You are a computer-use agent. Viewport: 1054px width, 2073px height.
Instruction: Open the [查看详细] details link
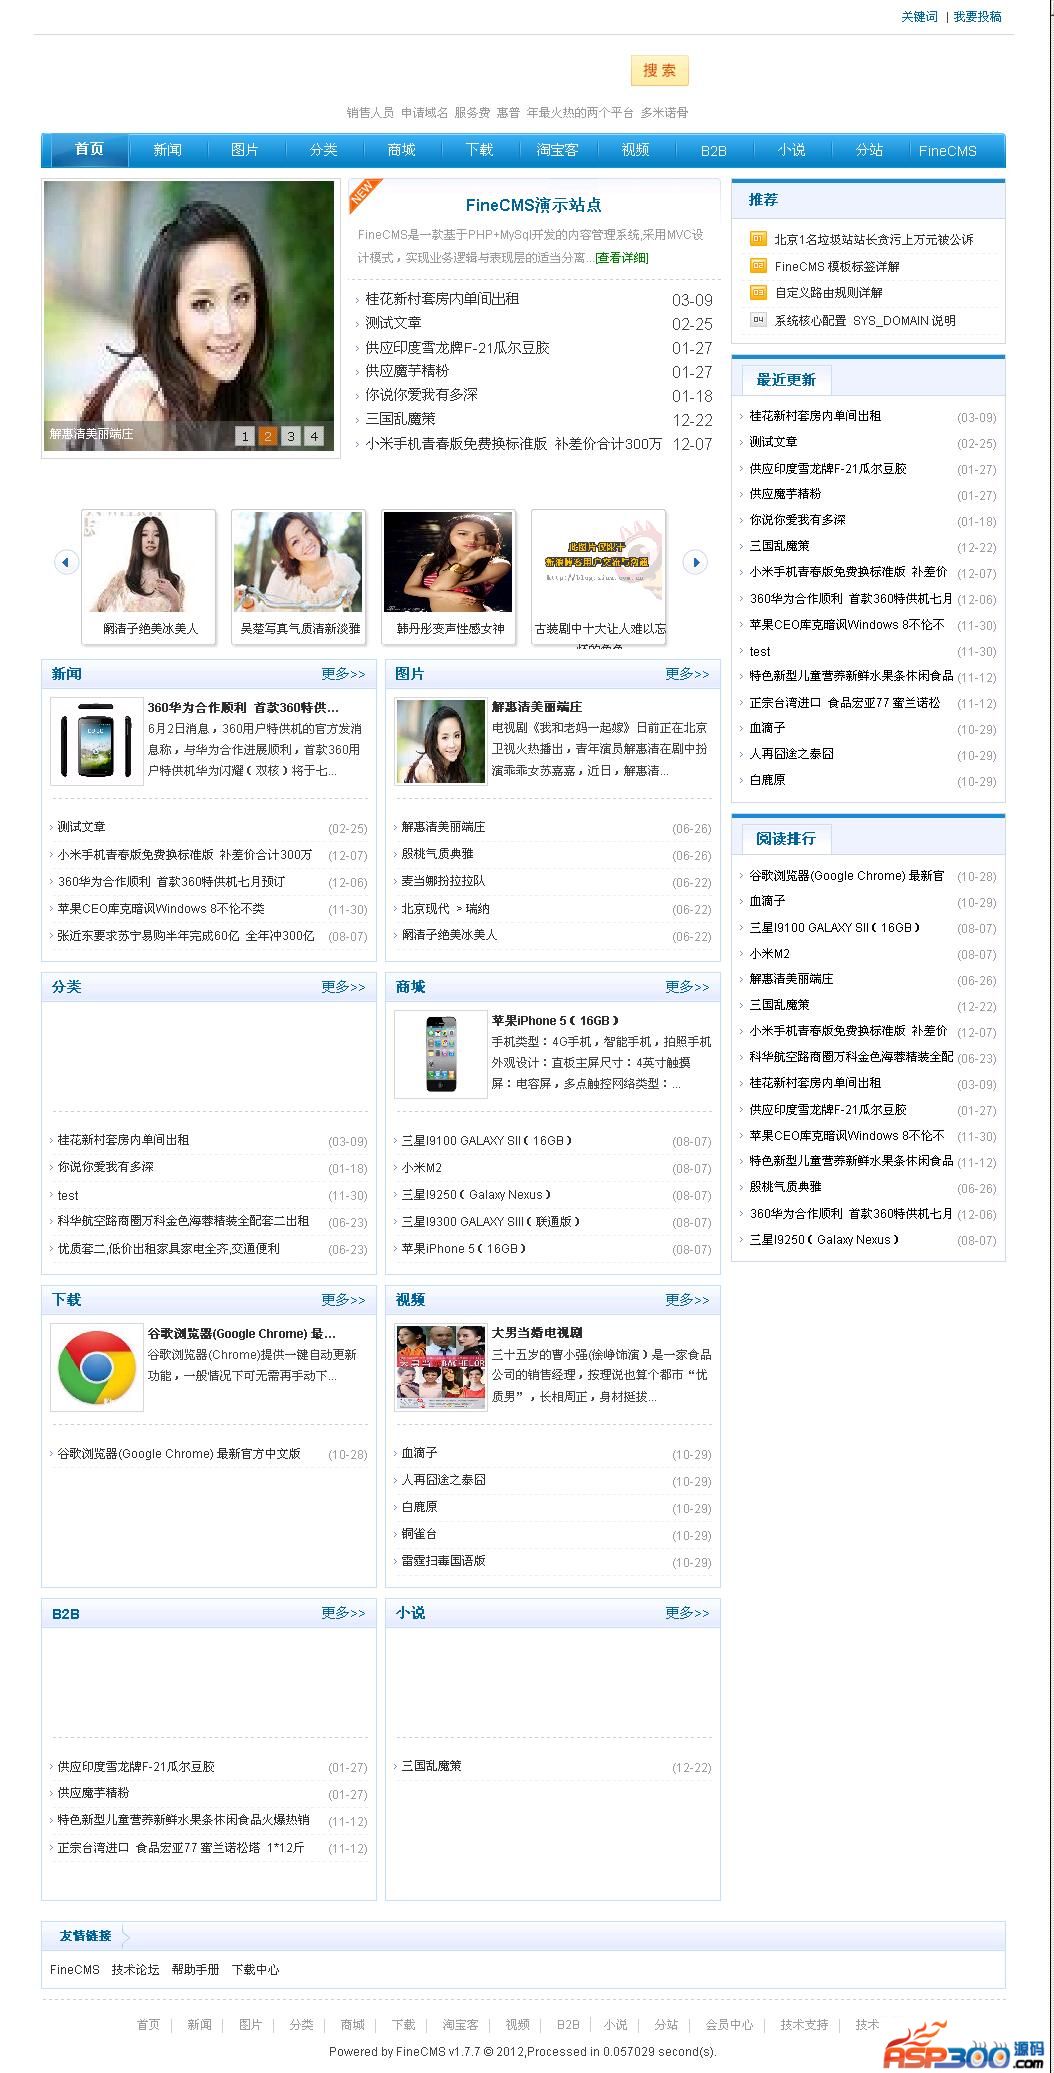[622, 258]
